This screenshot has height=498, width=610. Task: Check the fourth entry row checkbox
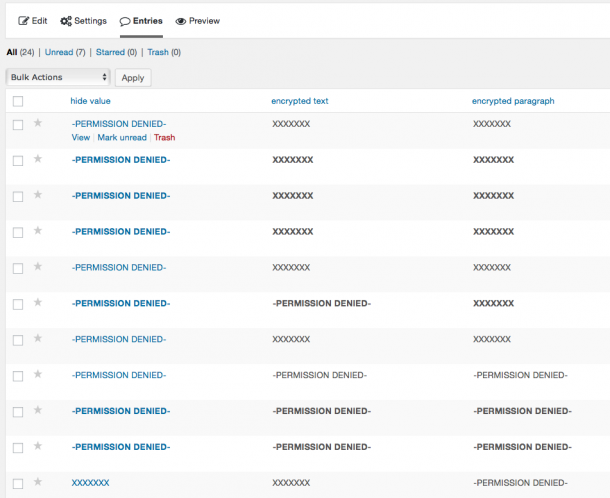pyautogui.click(x=18, y=232)
